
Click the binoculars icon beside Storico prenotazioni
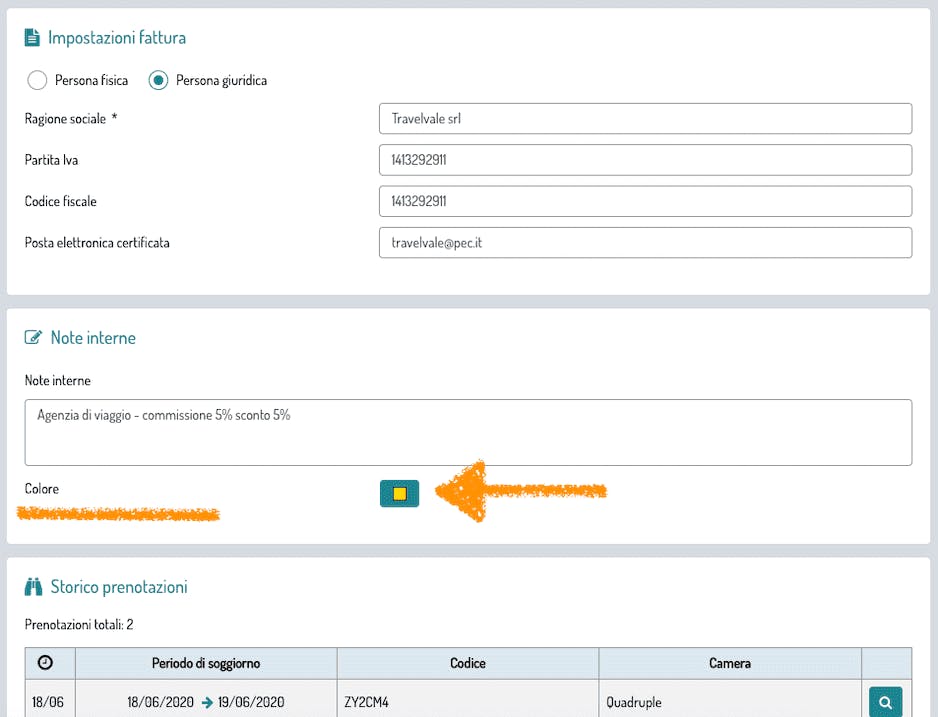click(x=34, y=587)
